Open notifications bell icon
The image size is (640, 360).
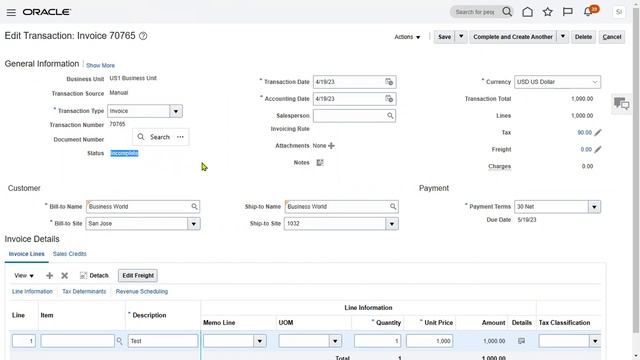(x=588, y=12)
